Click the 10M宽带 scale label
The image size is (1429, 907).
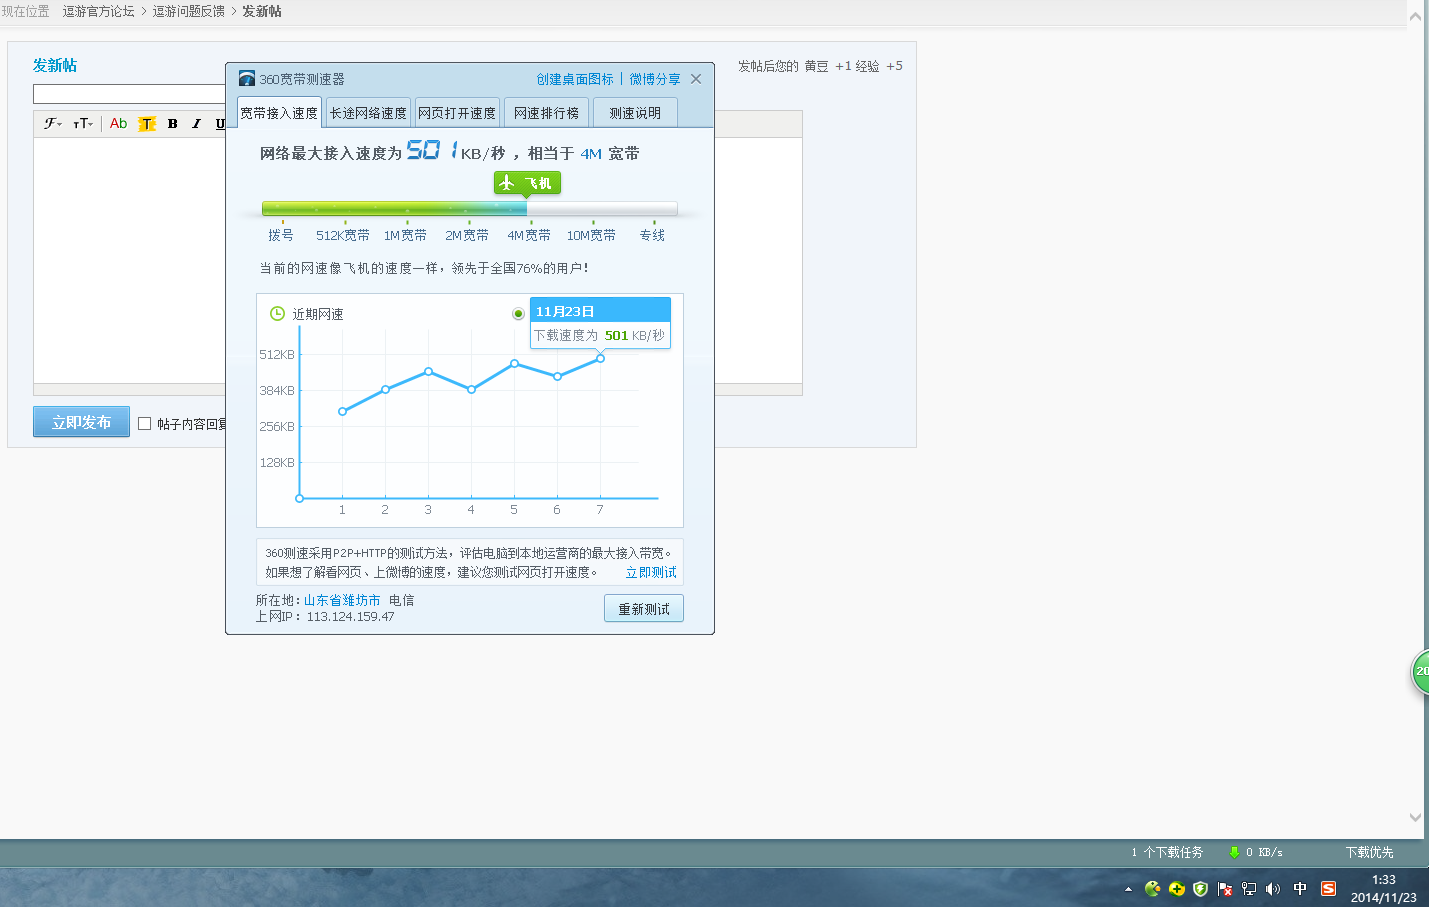click(591, 235)
